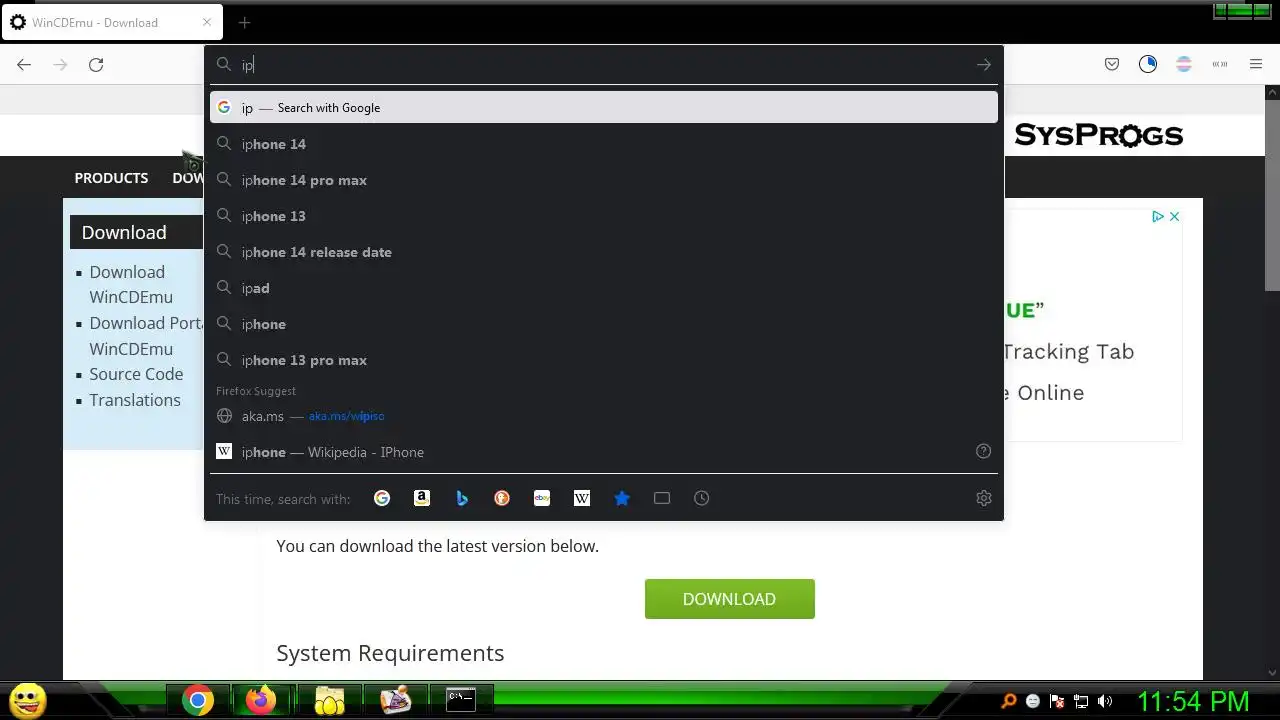The image size is (1280, 720).
Task: Choose the plain 'iphone' suggestion
Action: (x=604, y=324)
